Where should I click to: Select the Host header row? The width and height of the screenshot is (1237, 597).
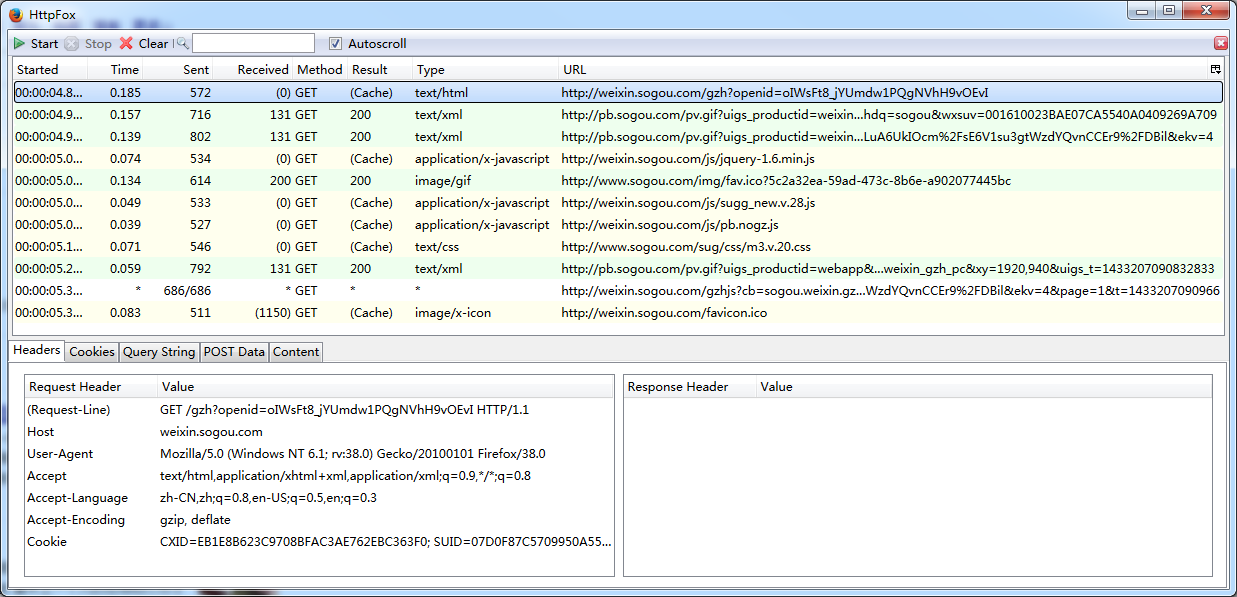[x=320, y=432]
